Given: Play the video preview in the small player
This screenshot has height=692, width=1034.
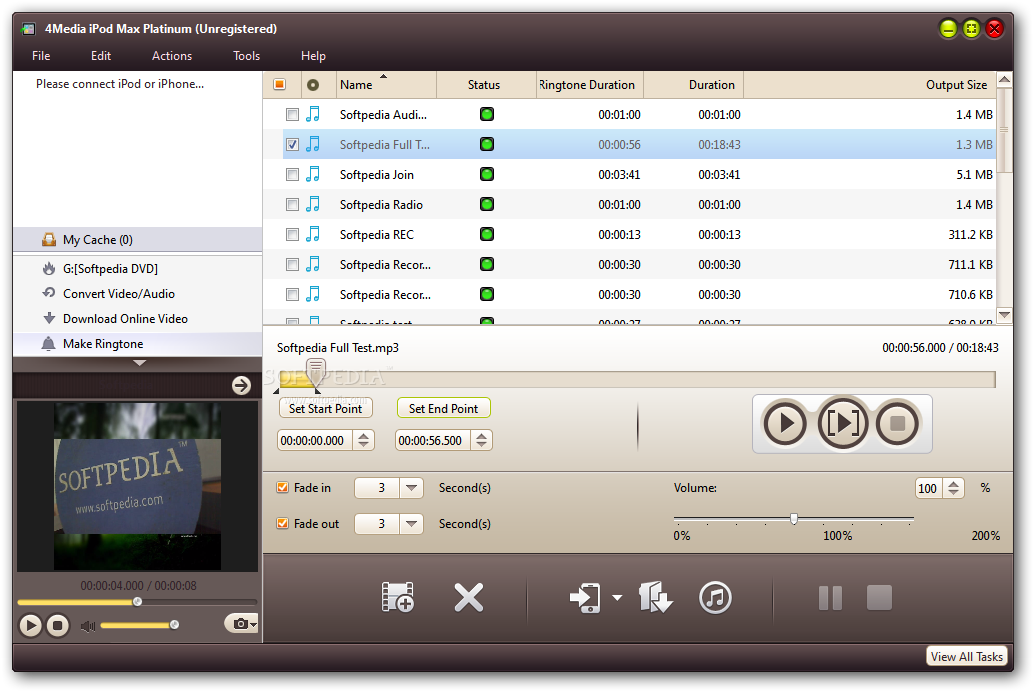Looking at the screenshot, I should coord(30,625).
